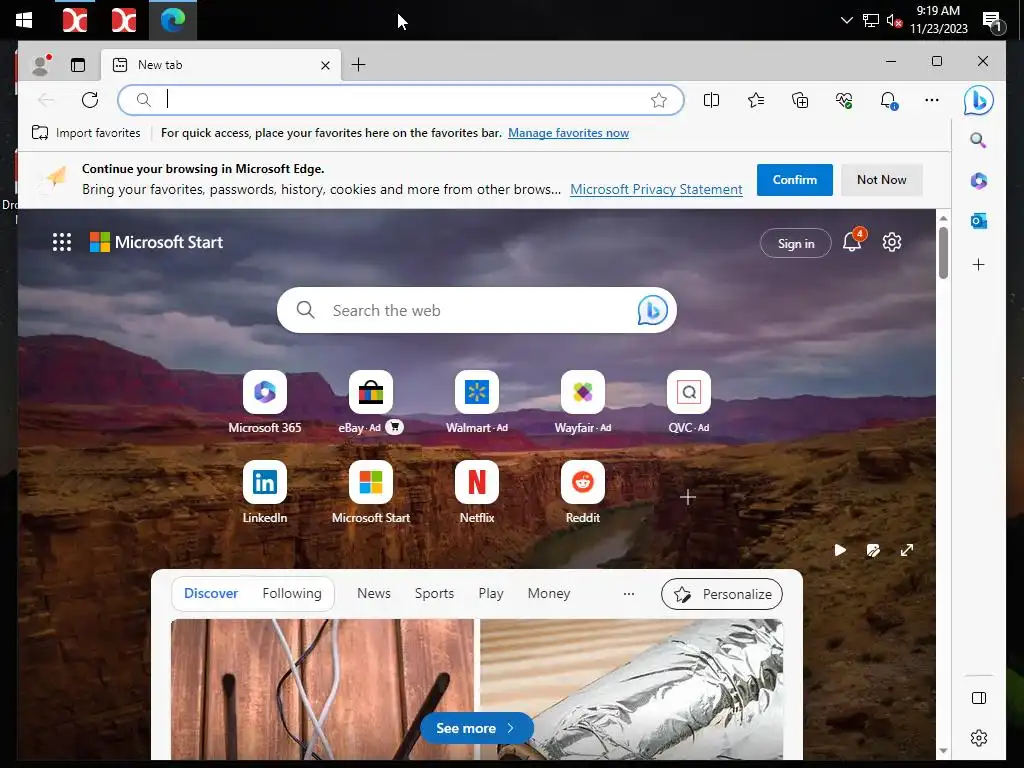Open the Bing Copilot sidebar button

tap(978, 100)
